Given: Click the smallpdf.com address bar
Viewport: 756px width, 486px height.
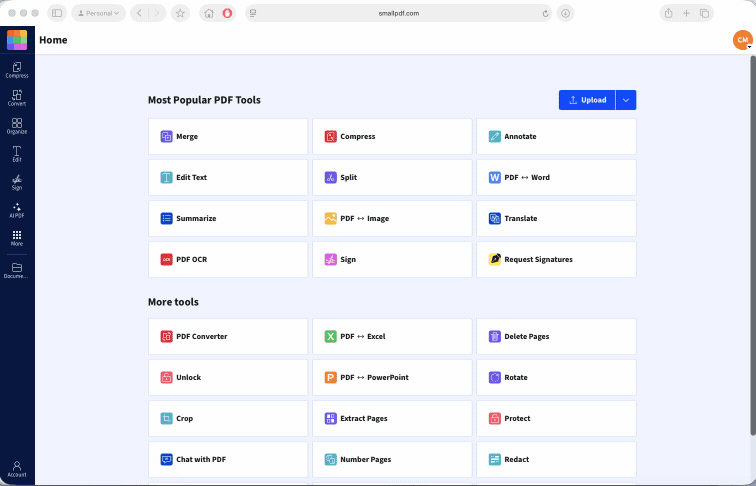Looking at the screenshot, I should tap(399, 13).
